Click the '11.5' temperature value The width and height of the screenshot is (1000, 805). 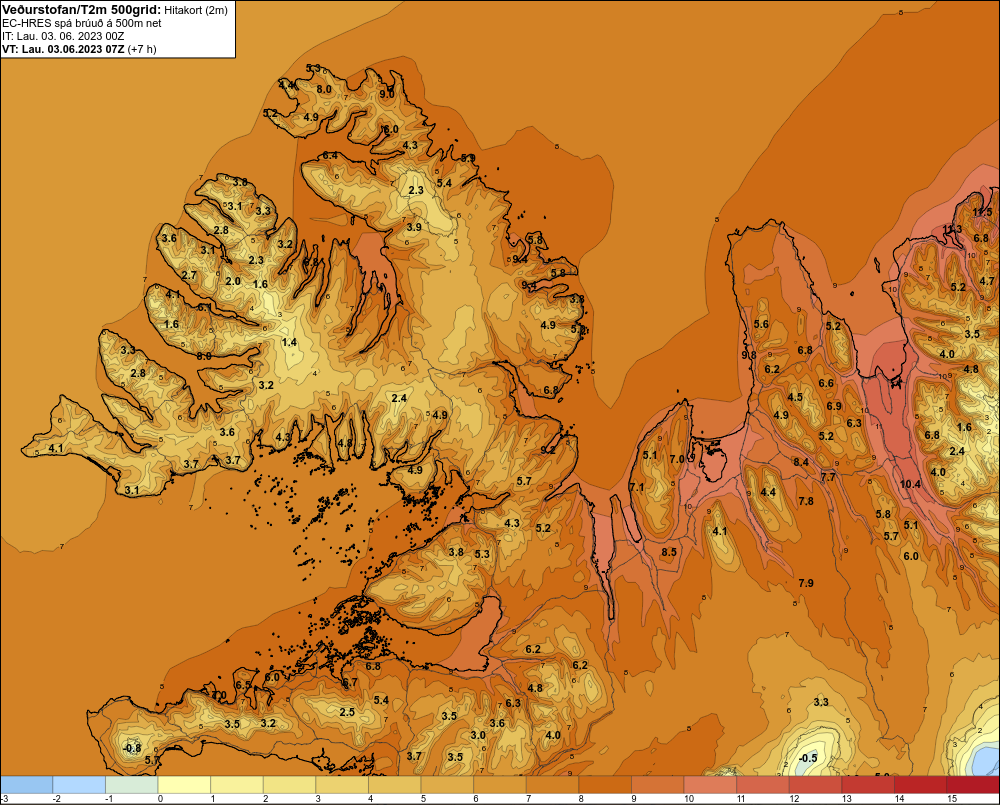coord(983,212)
